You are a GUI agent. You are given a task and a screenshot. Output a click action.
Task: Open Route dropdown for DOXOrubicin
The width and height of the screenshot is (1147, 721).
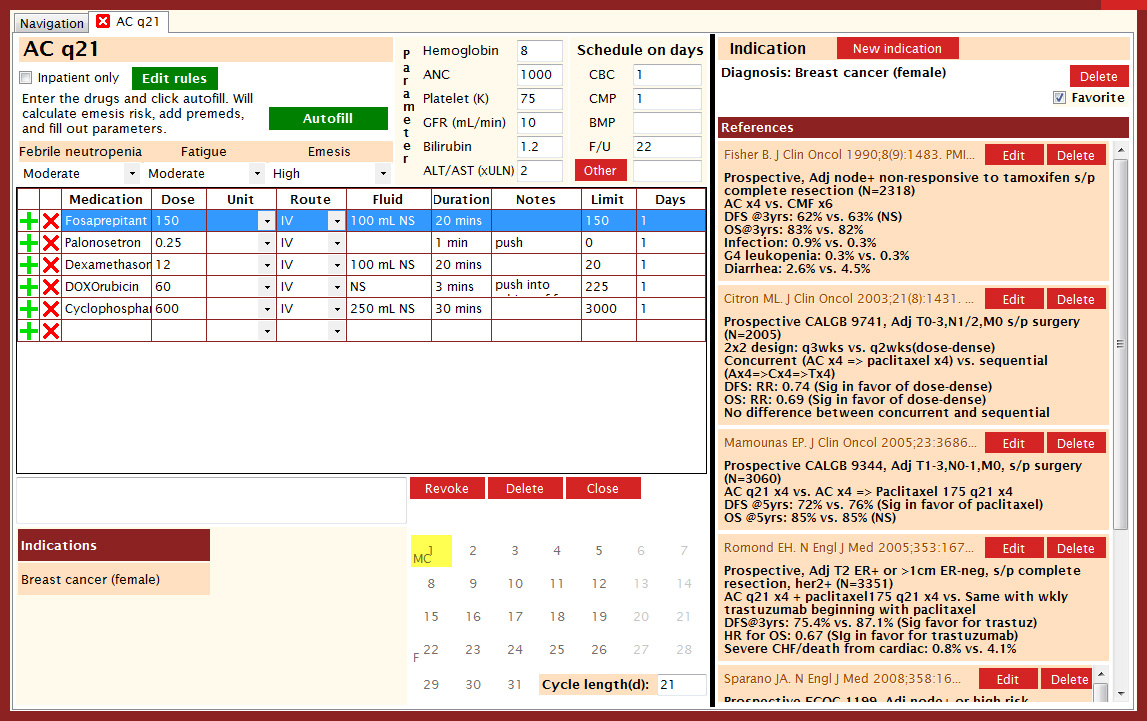336,287
